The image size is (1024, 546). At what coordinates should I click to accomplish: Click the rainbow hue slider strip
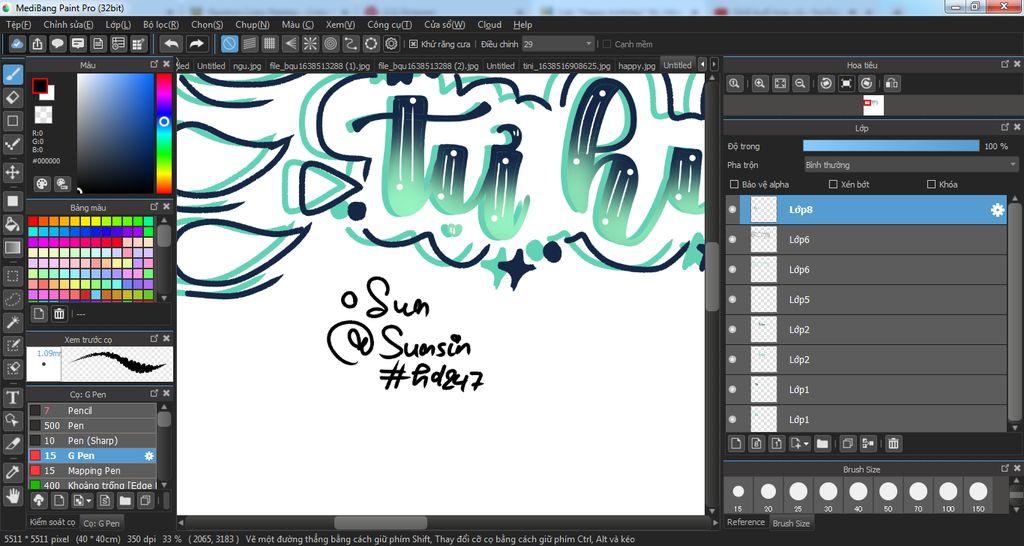point(164,133)
